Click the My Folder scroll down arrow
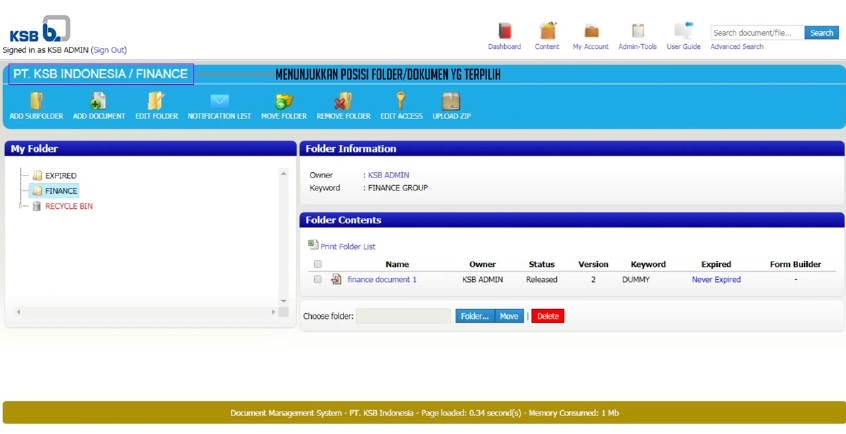The width and height of the screenshot is (846, 434). (284, 301)
